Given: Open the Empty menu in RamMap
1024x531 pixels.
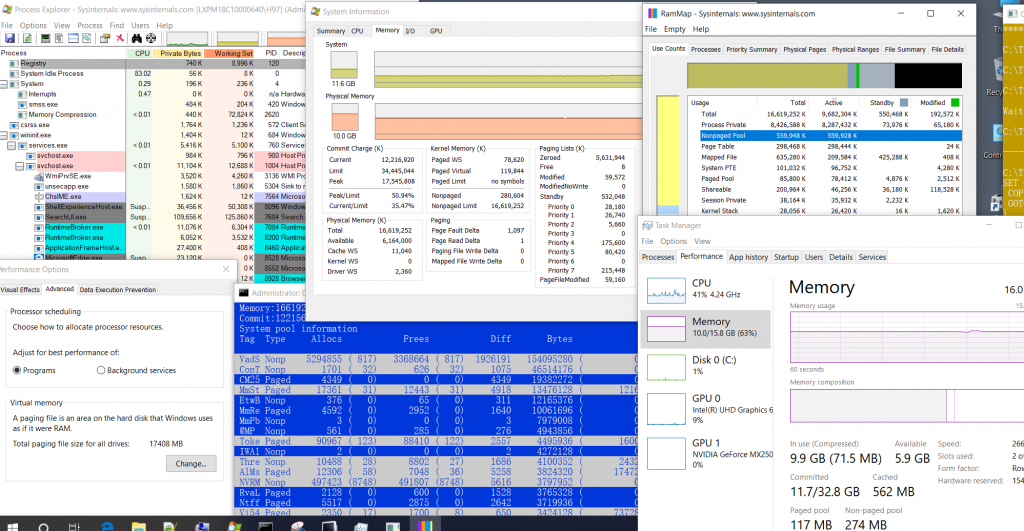Looking at the screenshot, I should [x=675, y=29].
